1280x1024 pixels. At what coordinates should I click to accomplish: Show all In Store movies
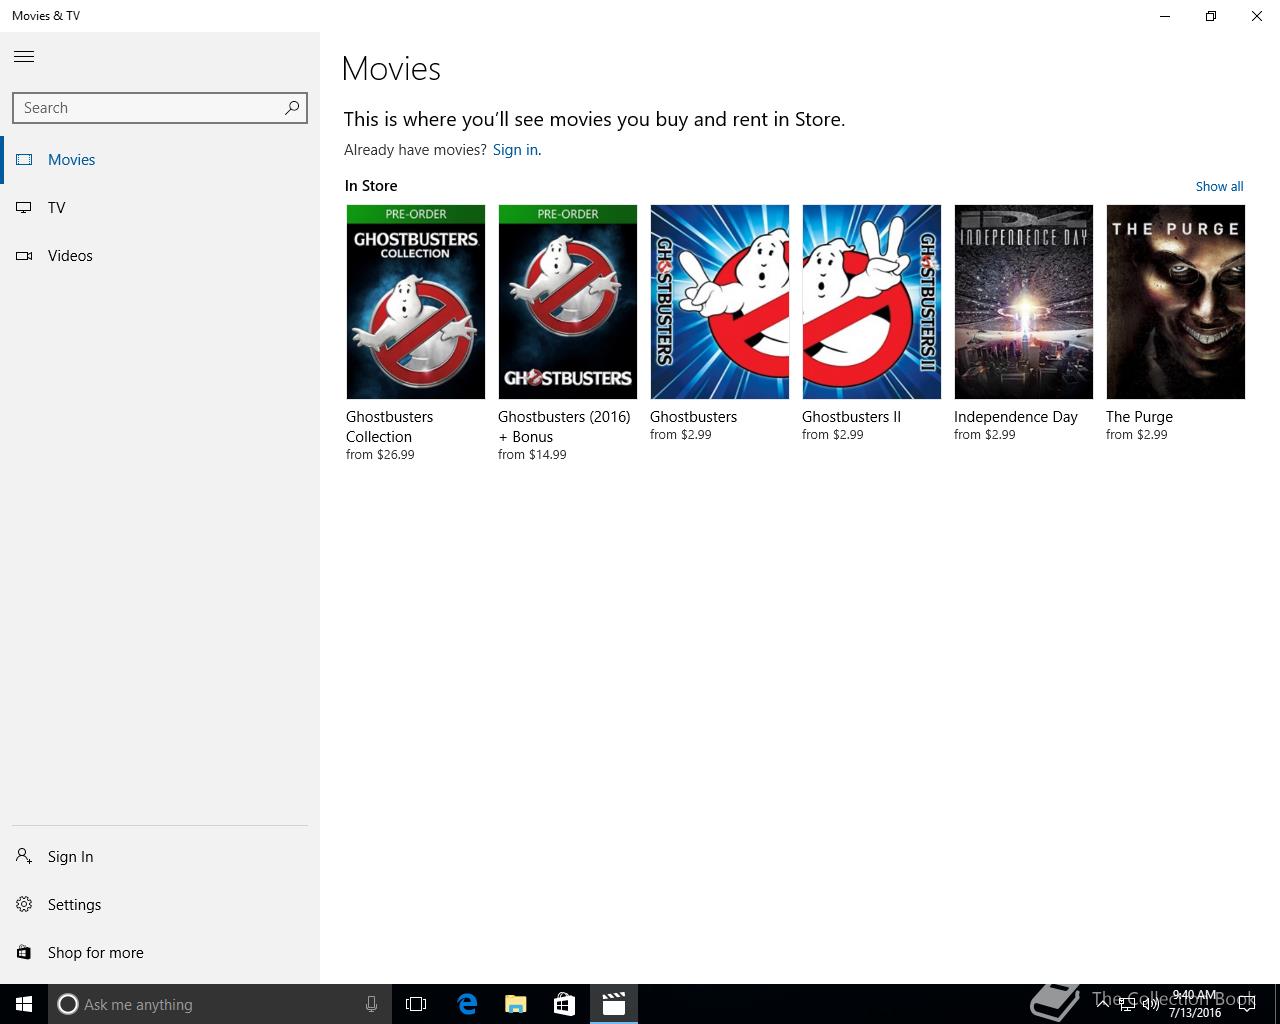(x=1219, y=187)
